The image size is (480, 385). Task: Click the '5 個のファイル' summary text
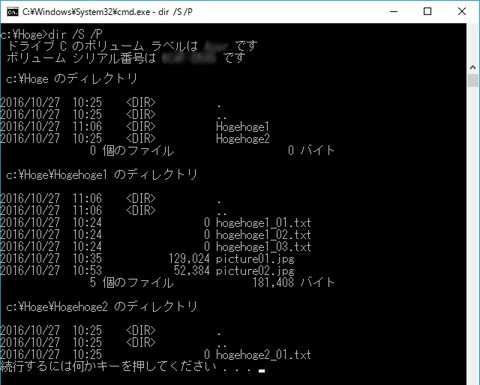132,283
